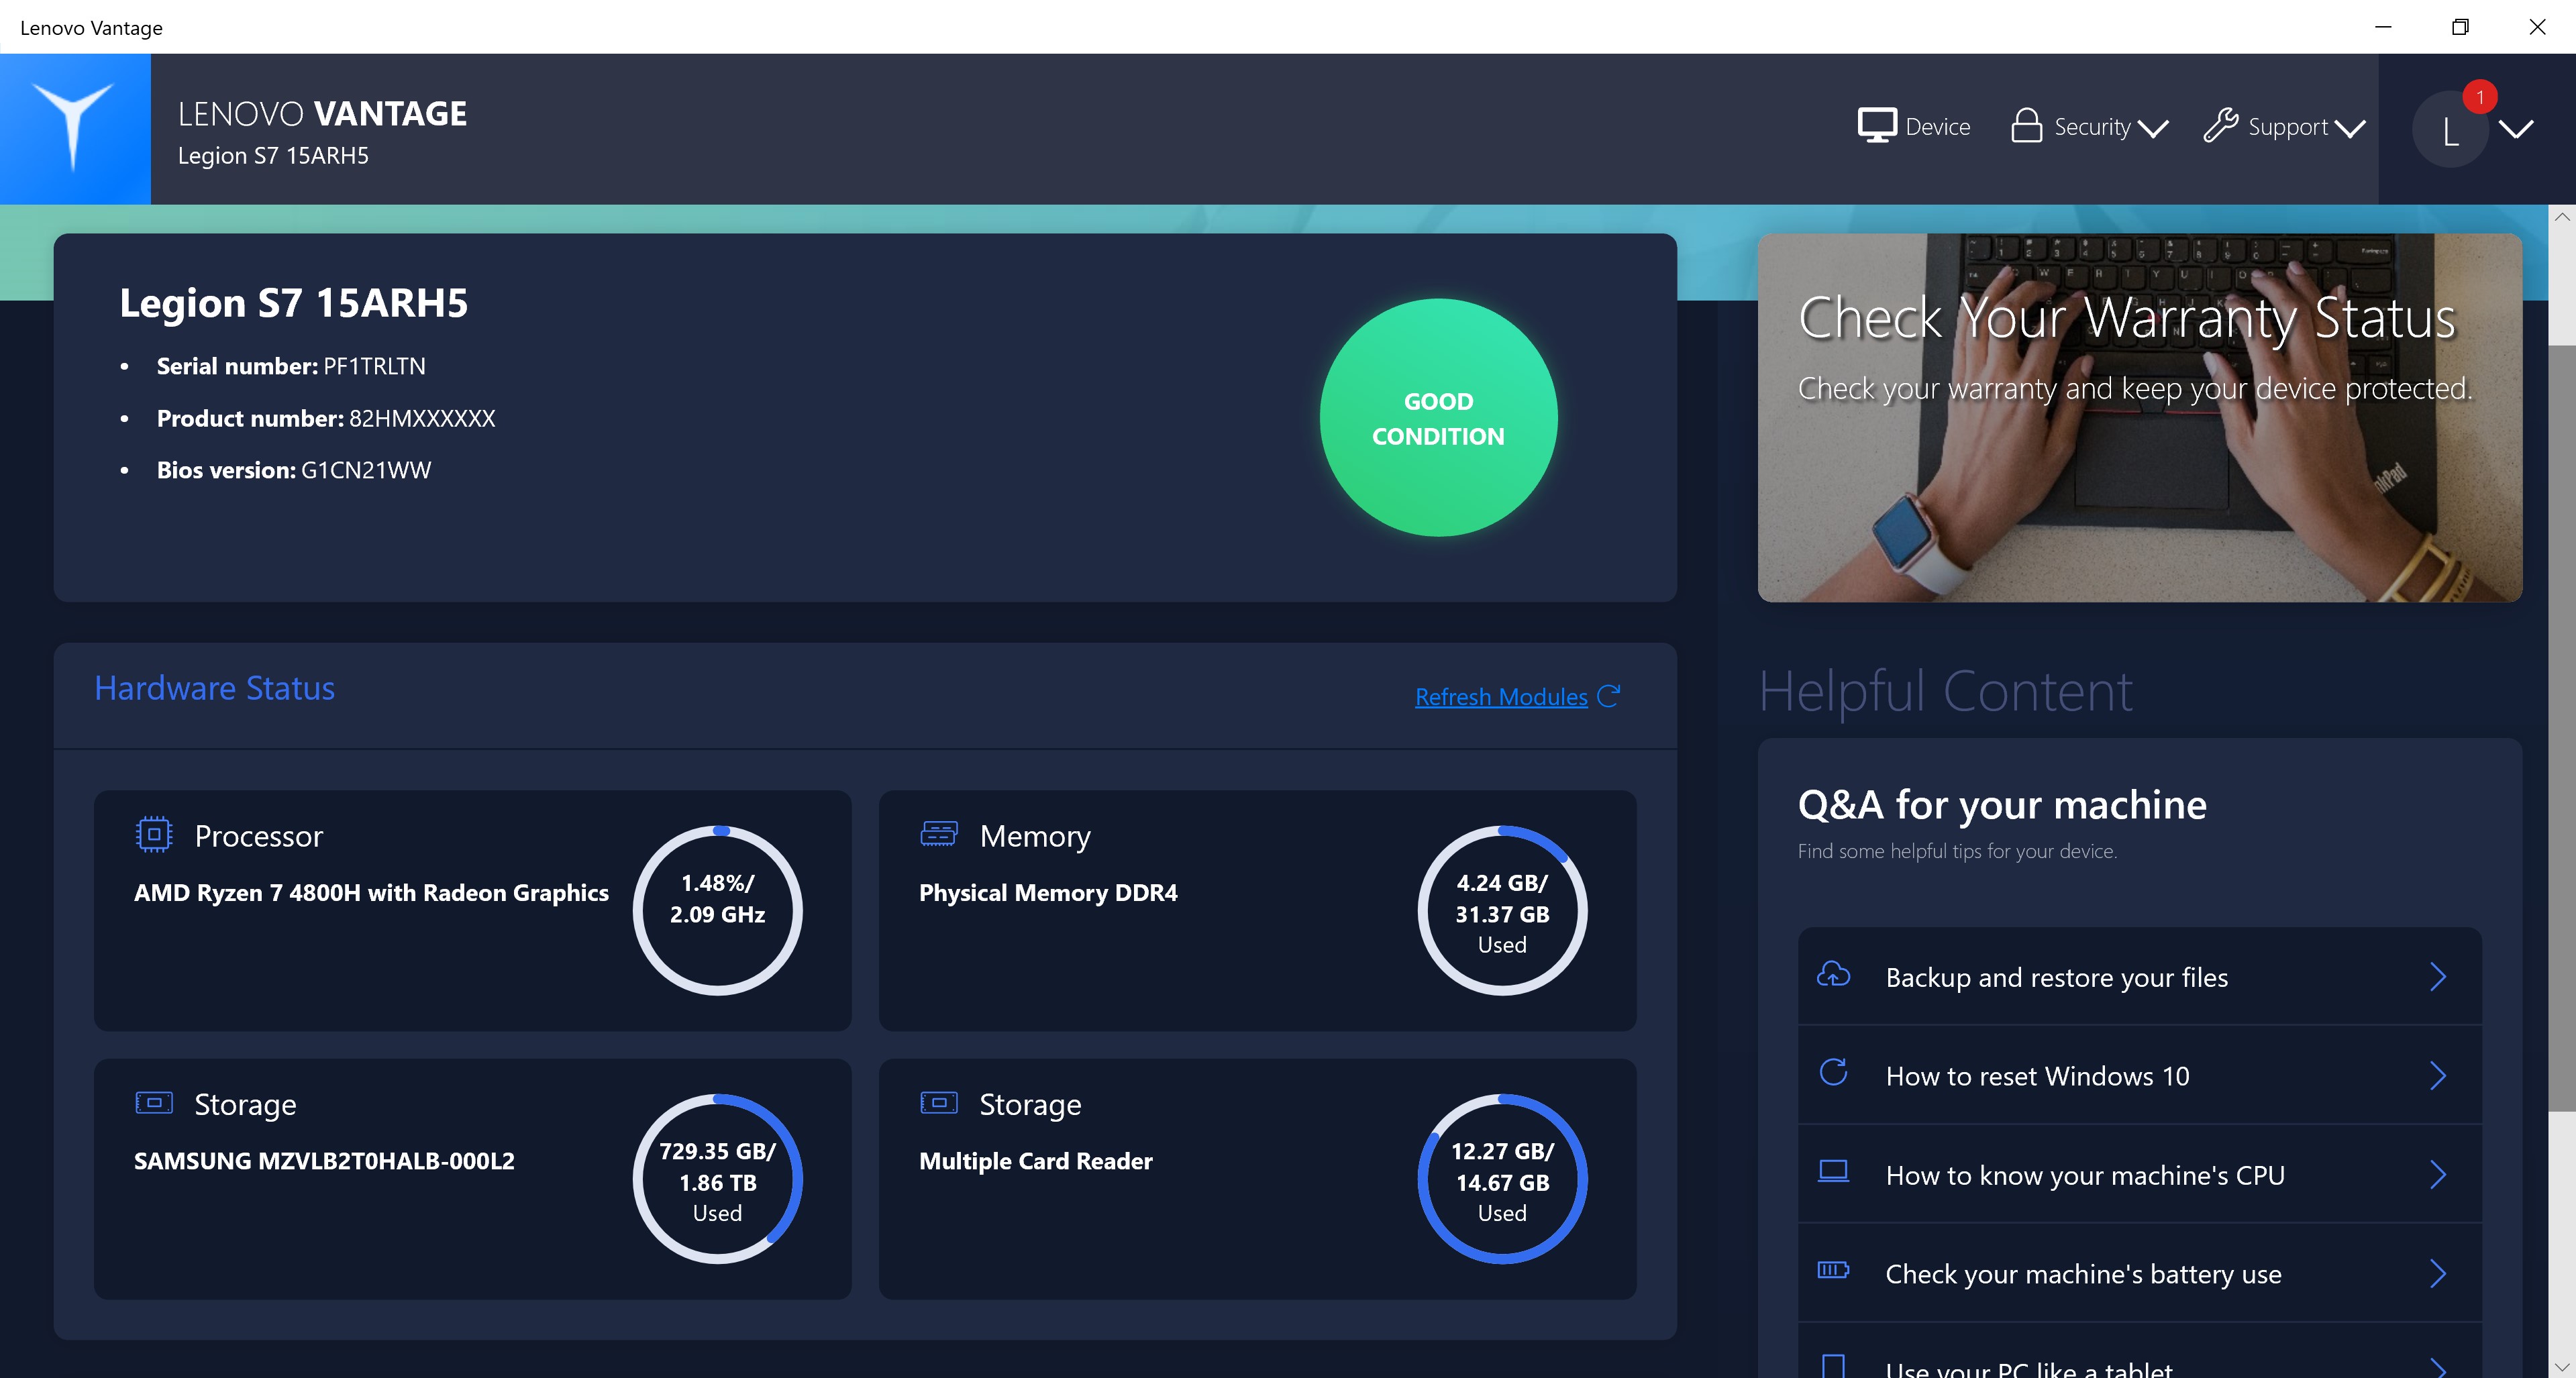This screenshot has width=2576, height=1378.
Task: Click the Hardware Status heading
Action: pyautogui.click(x=214, y=688)
